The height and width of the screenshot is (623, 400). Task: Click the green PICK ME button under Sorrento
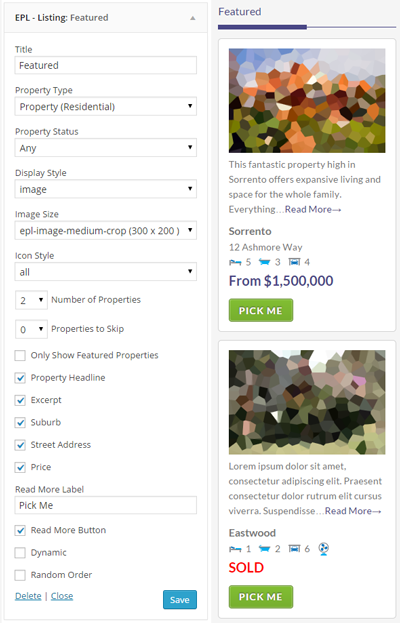pos(261,310)
